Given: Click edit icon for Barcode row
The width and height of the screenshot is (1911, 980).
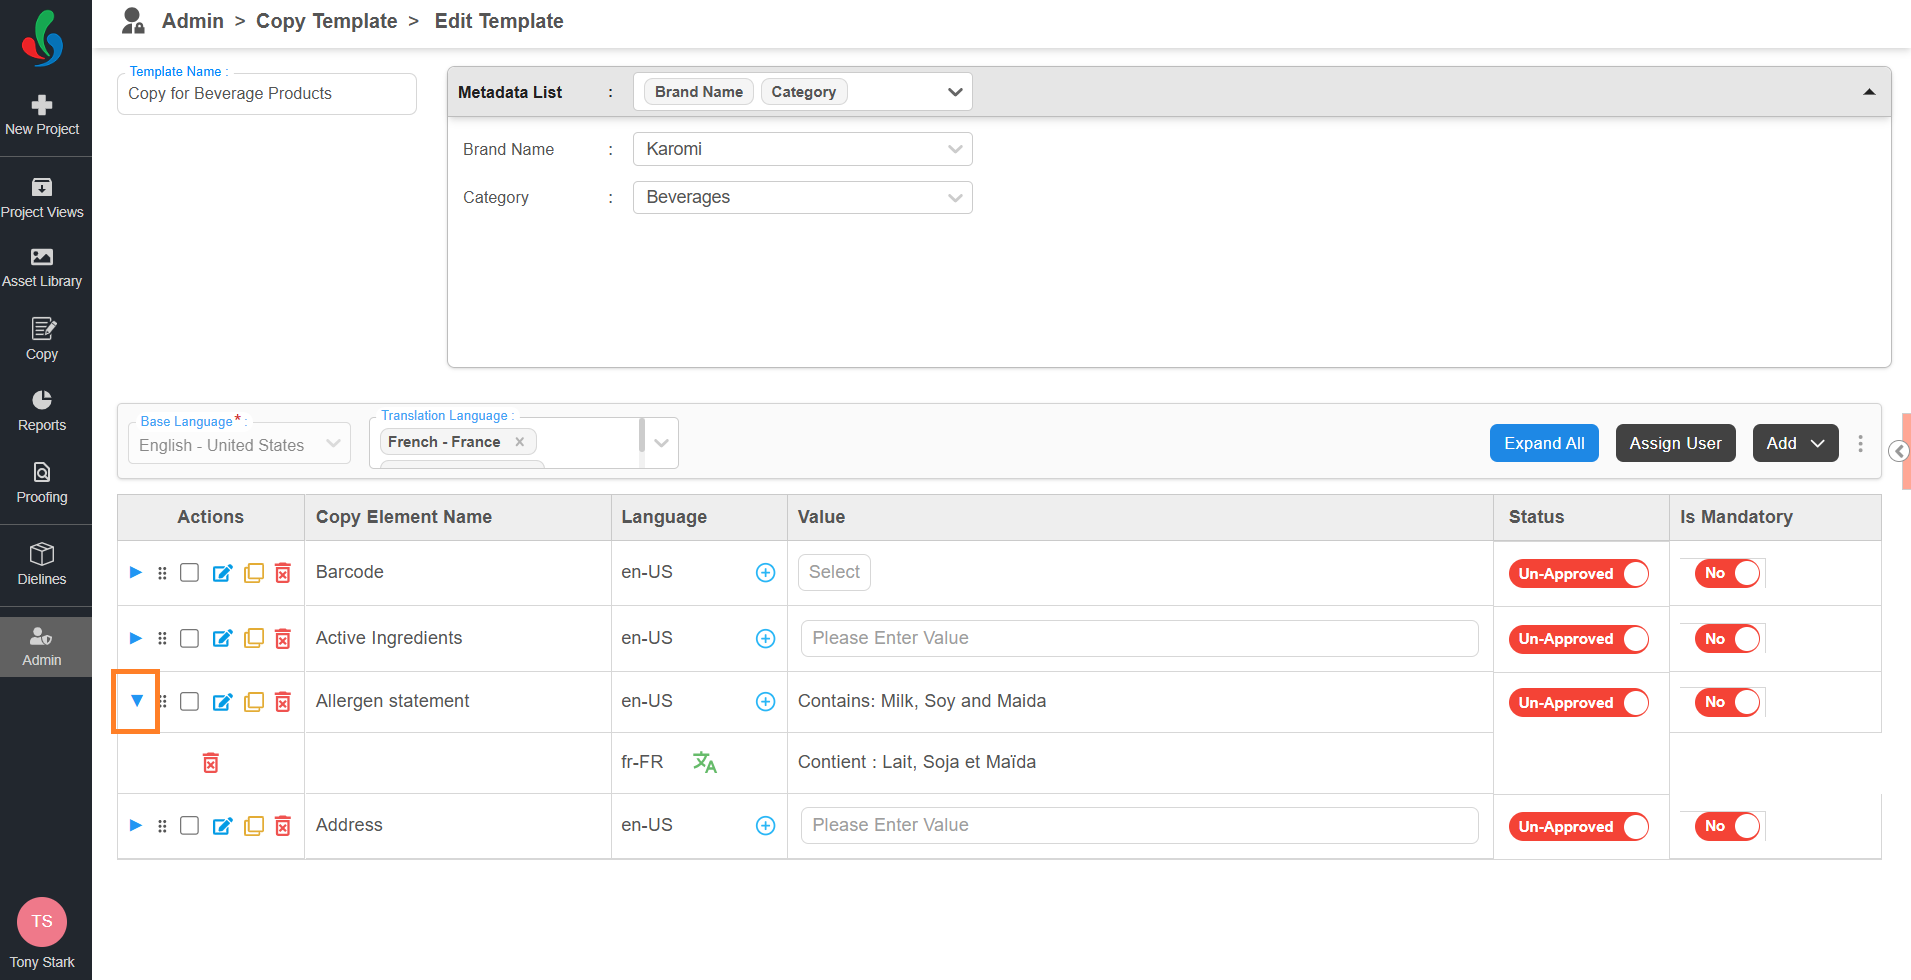Looking at the screenshot, I should point(222,573).
